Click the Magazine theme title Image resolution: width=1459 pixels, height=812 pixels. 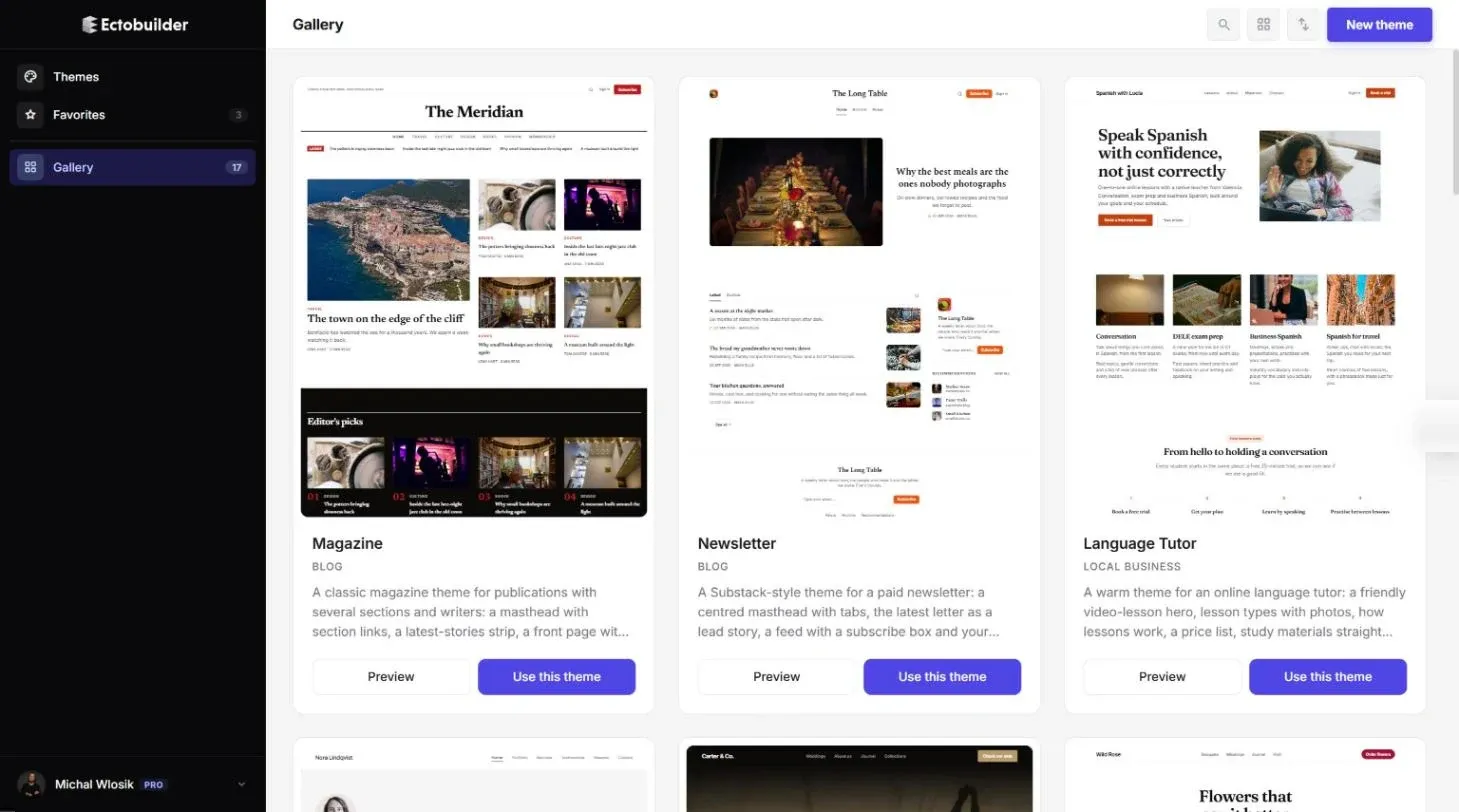click(x=347, y=544)
